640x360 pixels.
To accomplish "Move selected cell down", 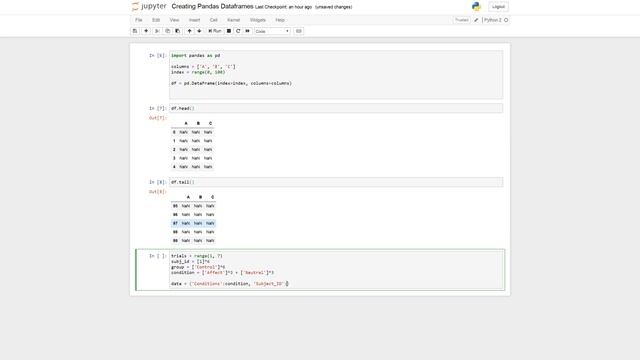I will click(x=199, y=31).
